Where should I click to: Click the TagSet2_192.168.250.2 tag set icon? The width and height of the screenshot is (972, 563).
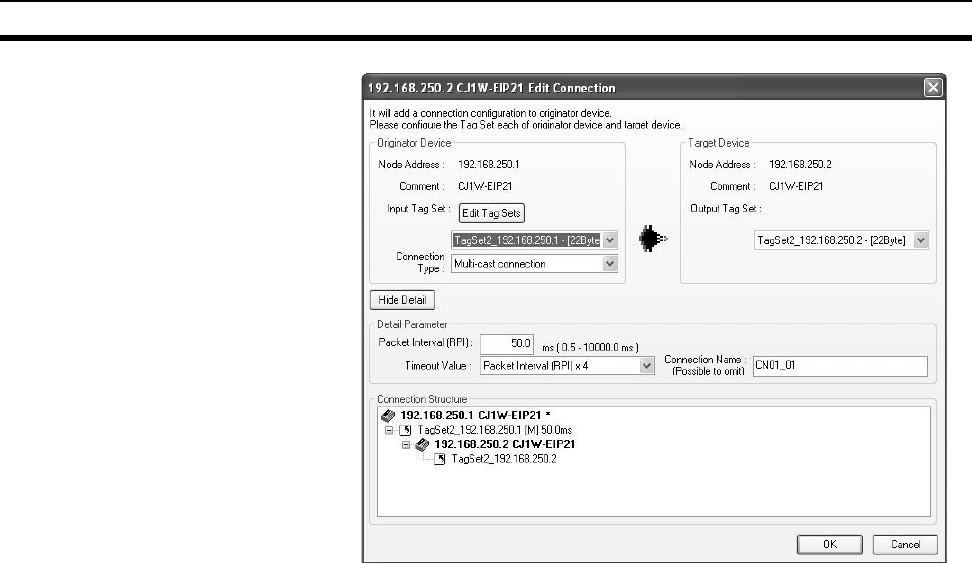pyautogui.click(x=440, y=459)
